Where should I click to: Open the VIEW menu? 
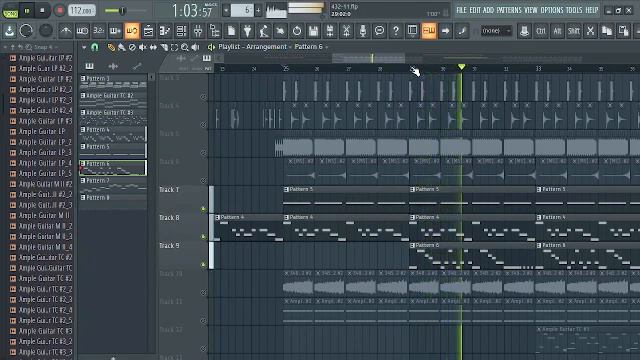pos(531,10)
